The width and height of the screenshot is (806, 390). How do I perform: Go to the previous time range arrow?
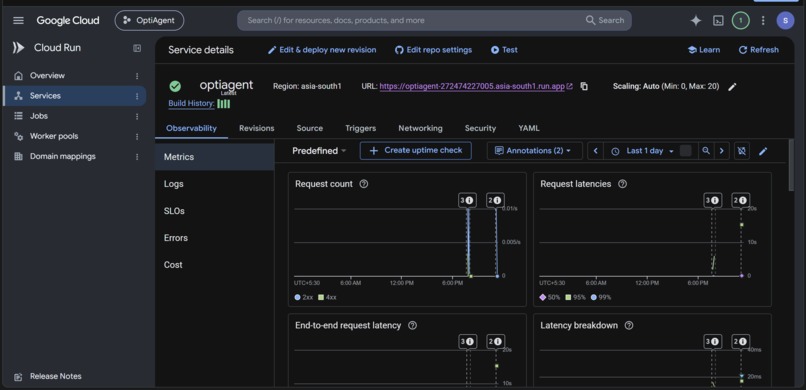[595, 151]
